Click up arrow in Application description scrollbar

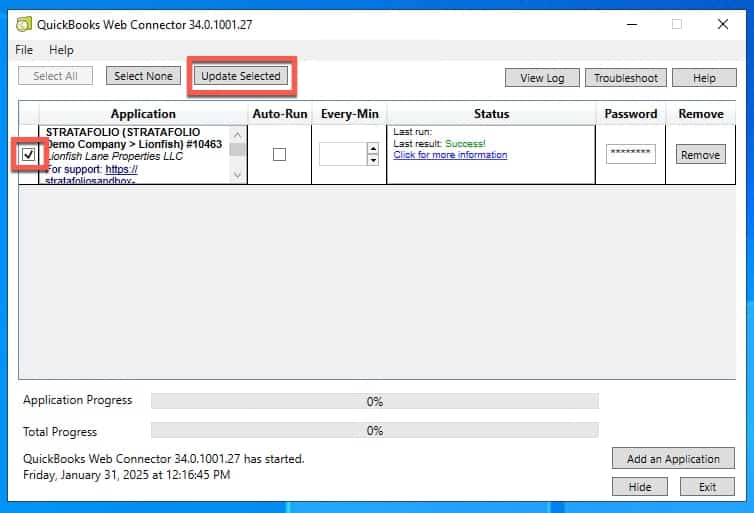point(237,135)
